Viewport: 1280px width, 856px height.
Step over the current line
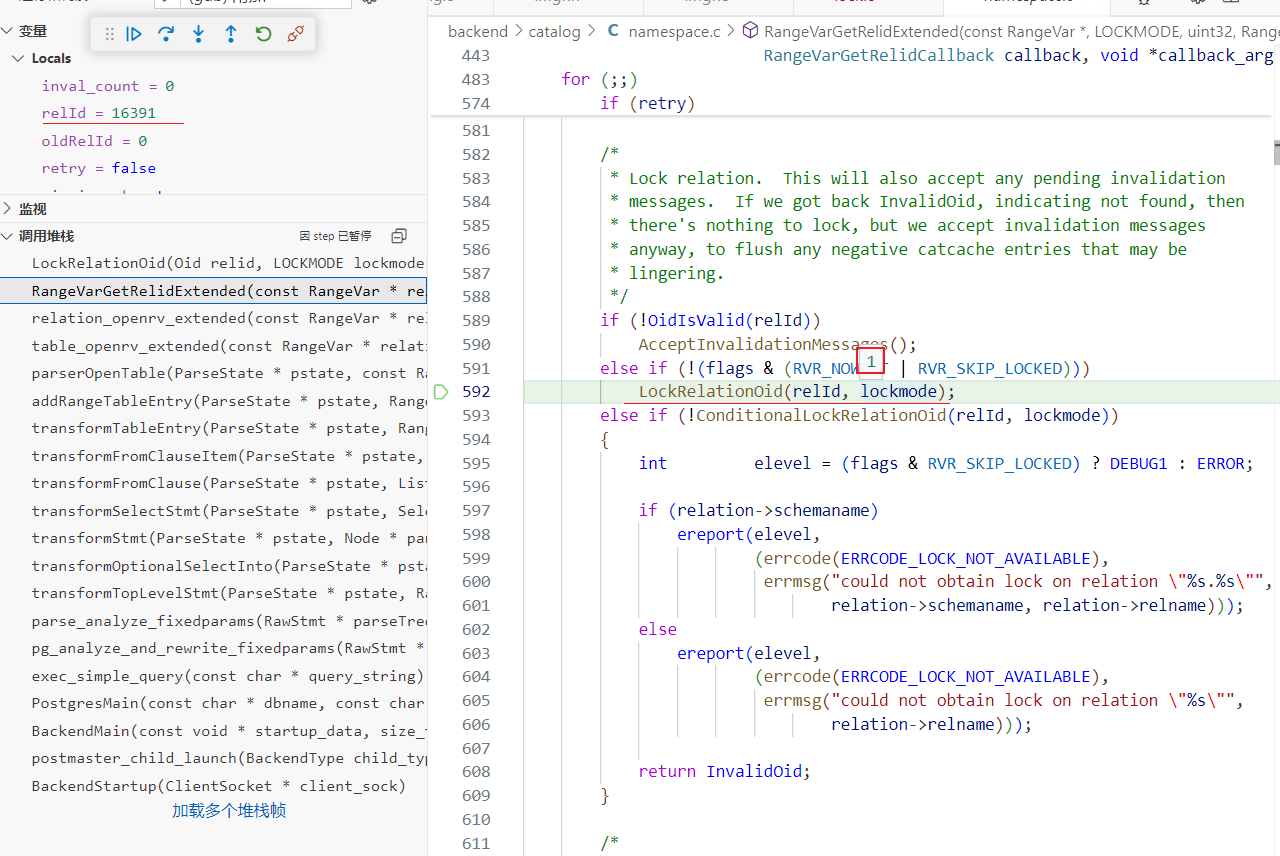[x=166, y=34]
